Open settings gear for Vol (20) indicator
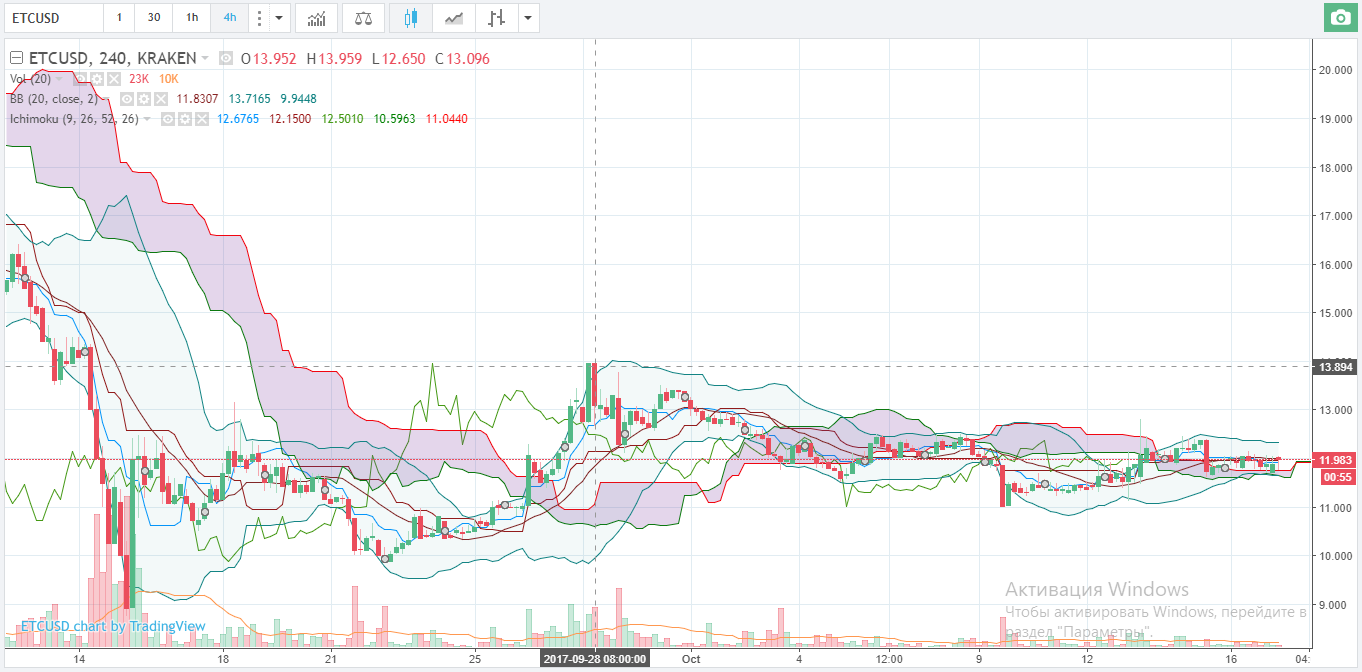 (x=98, y=79)
